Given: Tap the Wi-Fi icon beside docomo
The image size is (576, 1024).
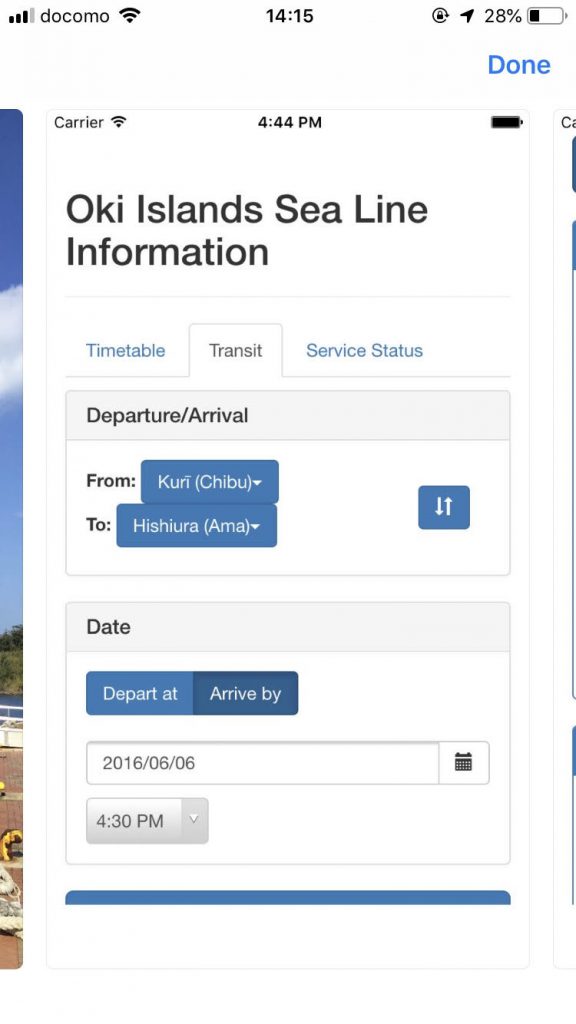Looking at the screenshot, I should [131, 16].
